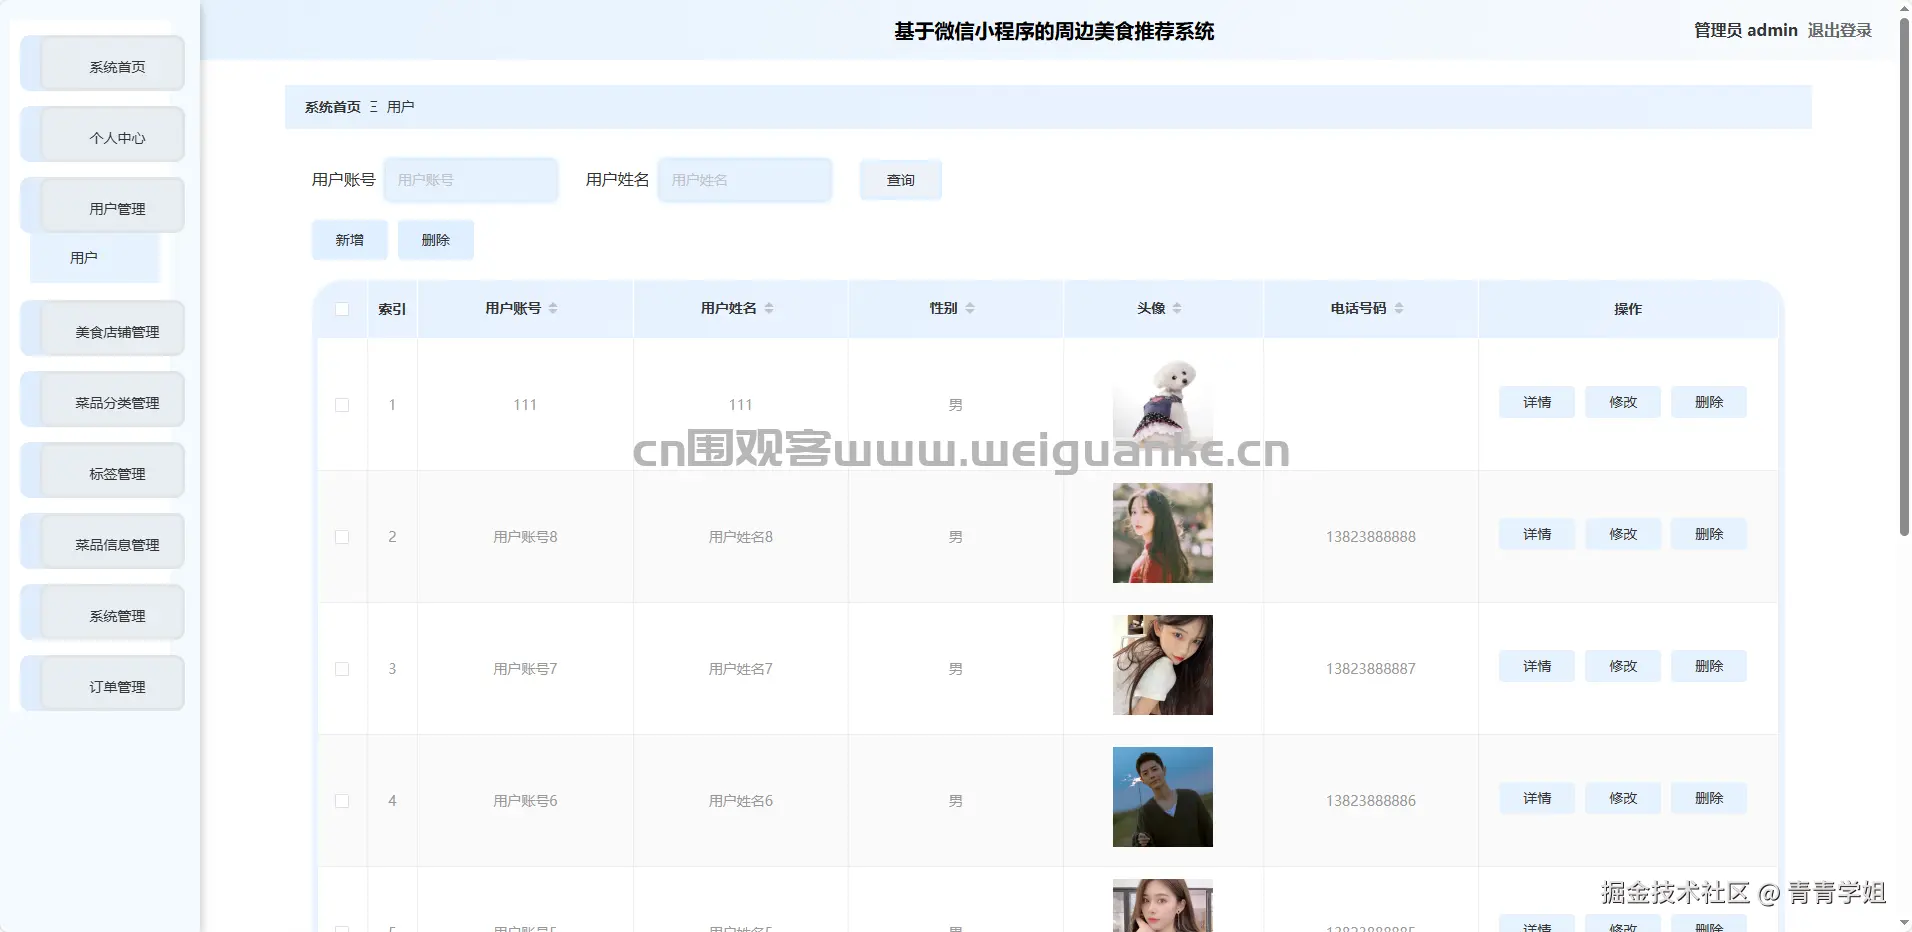Click phone number 13823888887
This screenshot has height=932, width=1912.
coord(1371,669)
